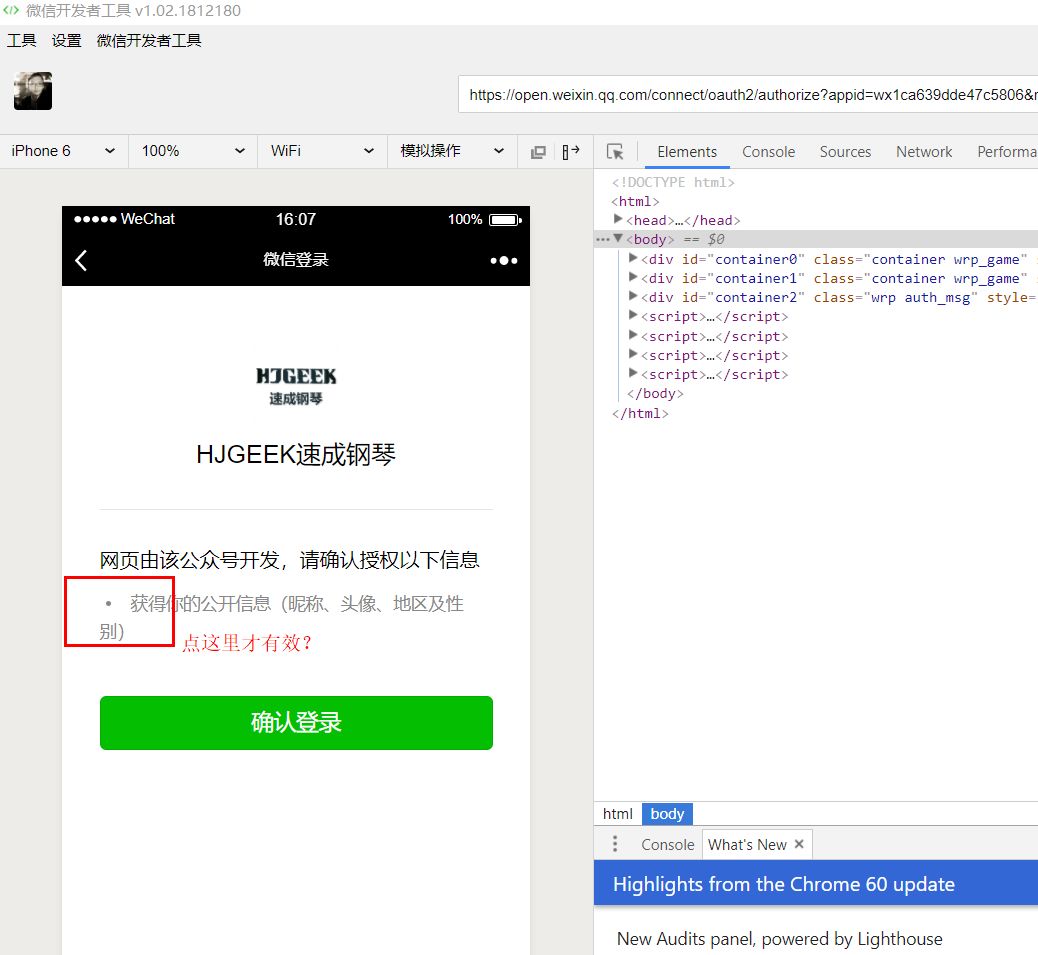Screen dimensions: 1038x955
Task: Expand the fourth script node
Action: 633,373
